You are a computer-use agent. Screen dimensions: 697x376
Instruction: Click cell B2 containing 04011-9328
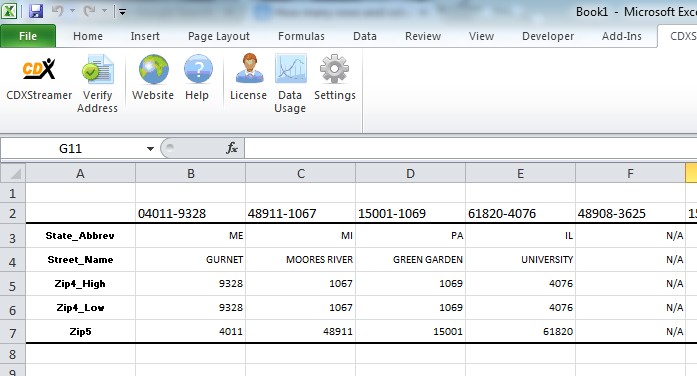[x=190, y=213]
